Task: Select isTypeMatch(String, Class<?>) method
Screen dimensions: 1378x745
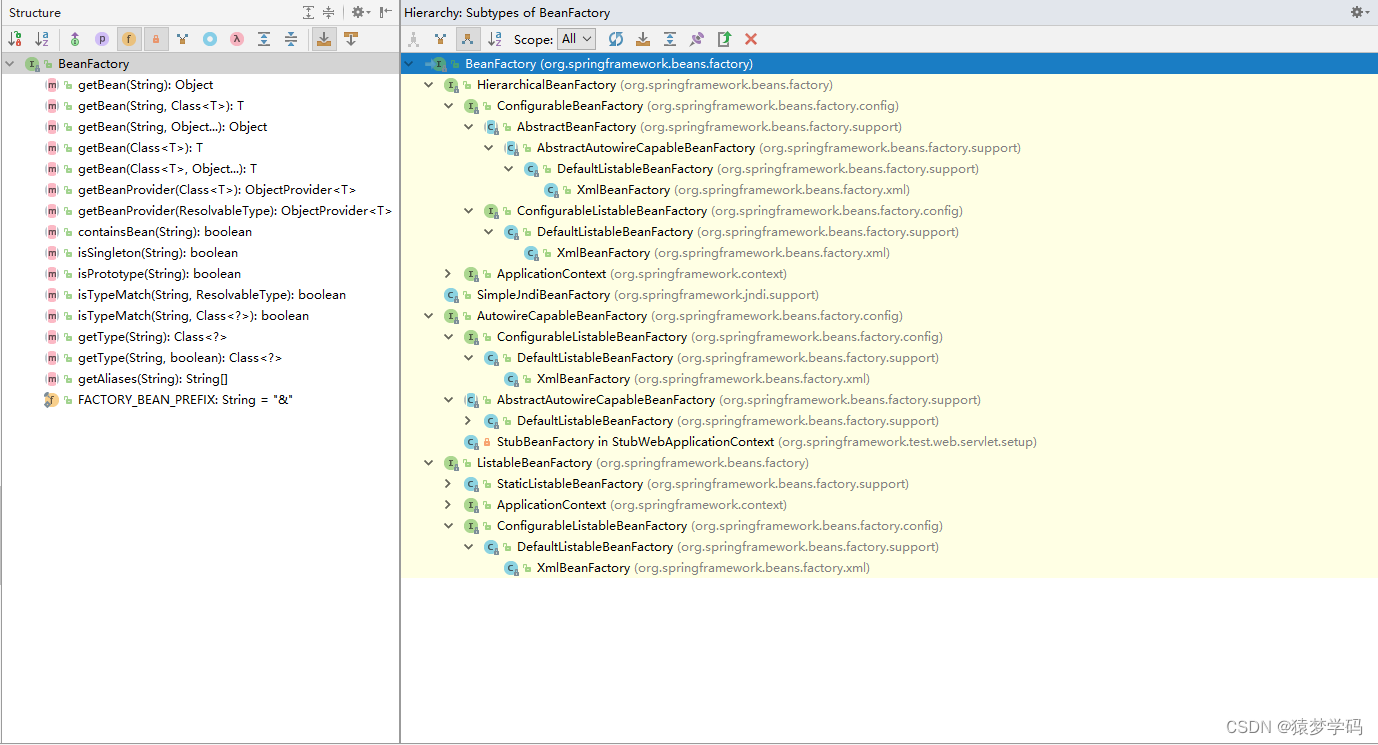Action: 193,316
